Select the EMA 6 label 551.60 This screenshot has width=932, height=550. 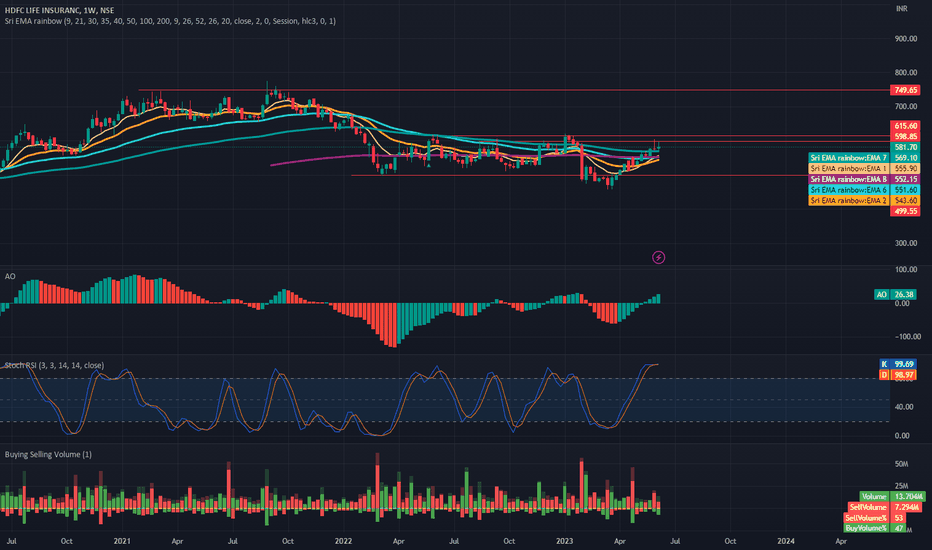tap(864, 190)
